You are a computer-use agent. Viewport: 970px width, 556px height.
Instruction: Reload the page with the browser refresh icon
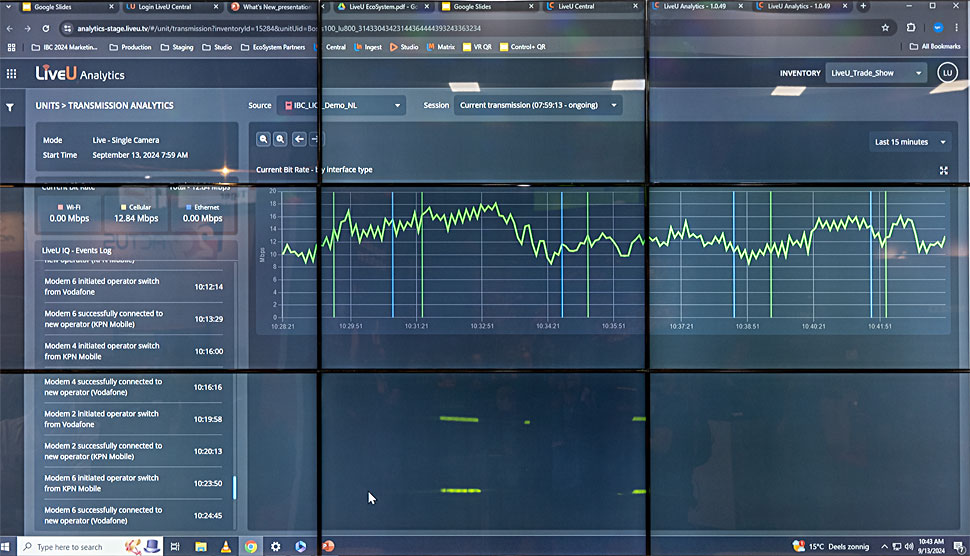pos(46,28)
